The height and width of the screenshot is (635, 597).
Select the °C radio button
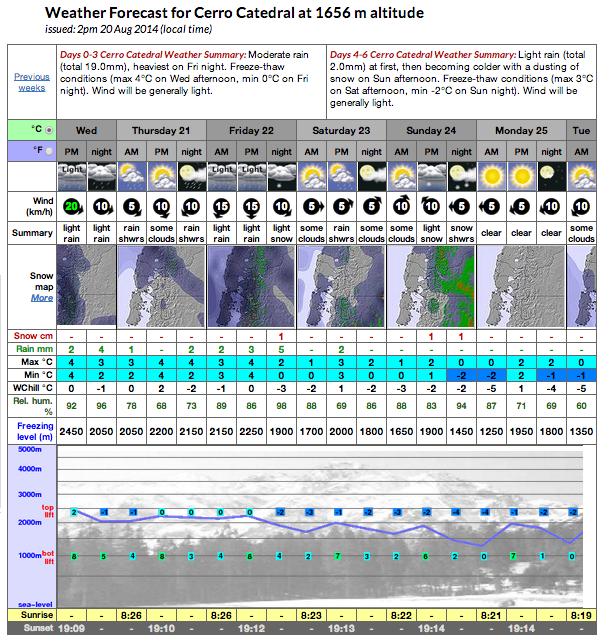point(49,130)
